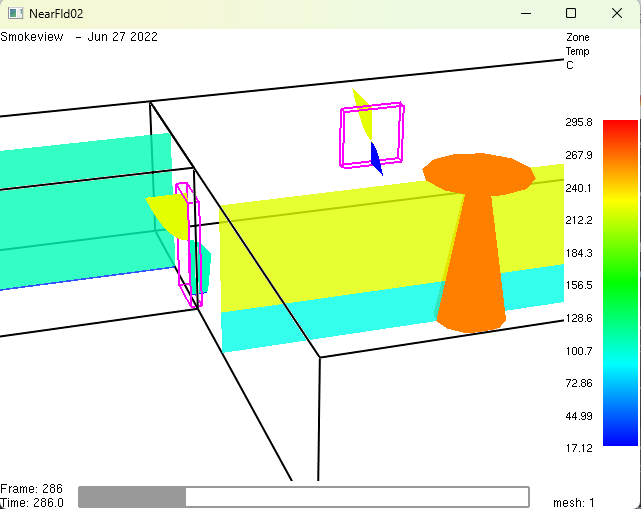
Task: Click the blue flow triangle at the square vent
Action: (375, 158)
